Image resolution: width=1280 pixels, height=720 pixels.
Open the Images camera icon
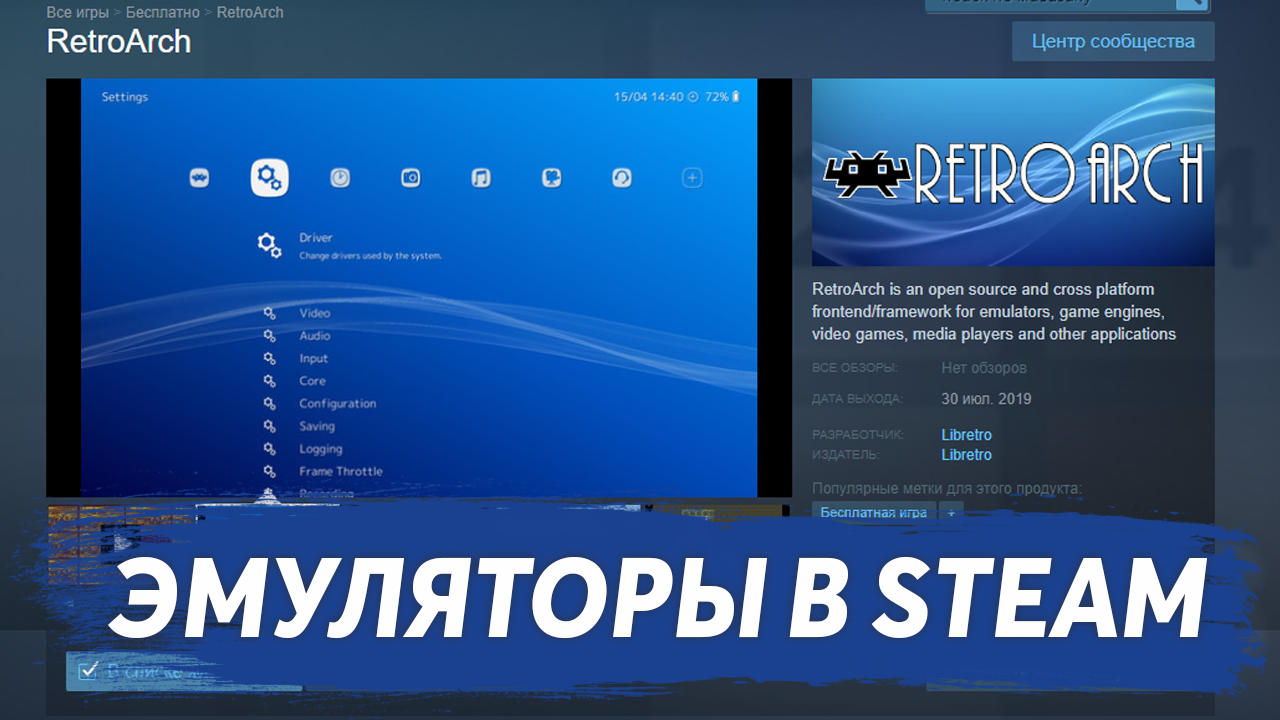411,178
